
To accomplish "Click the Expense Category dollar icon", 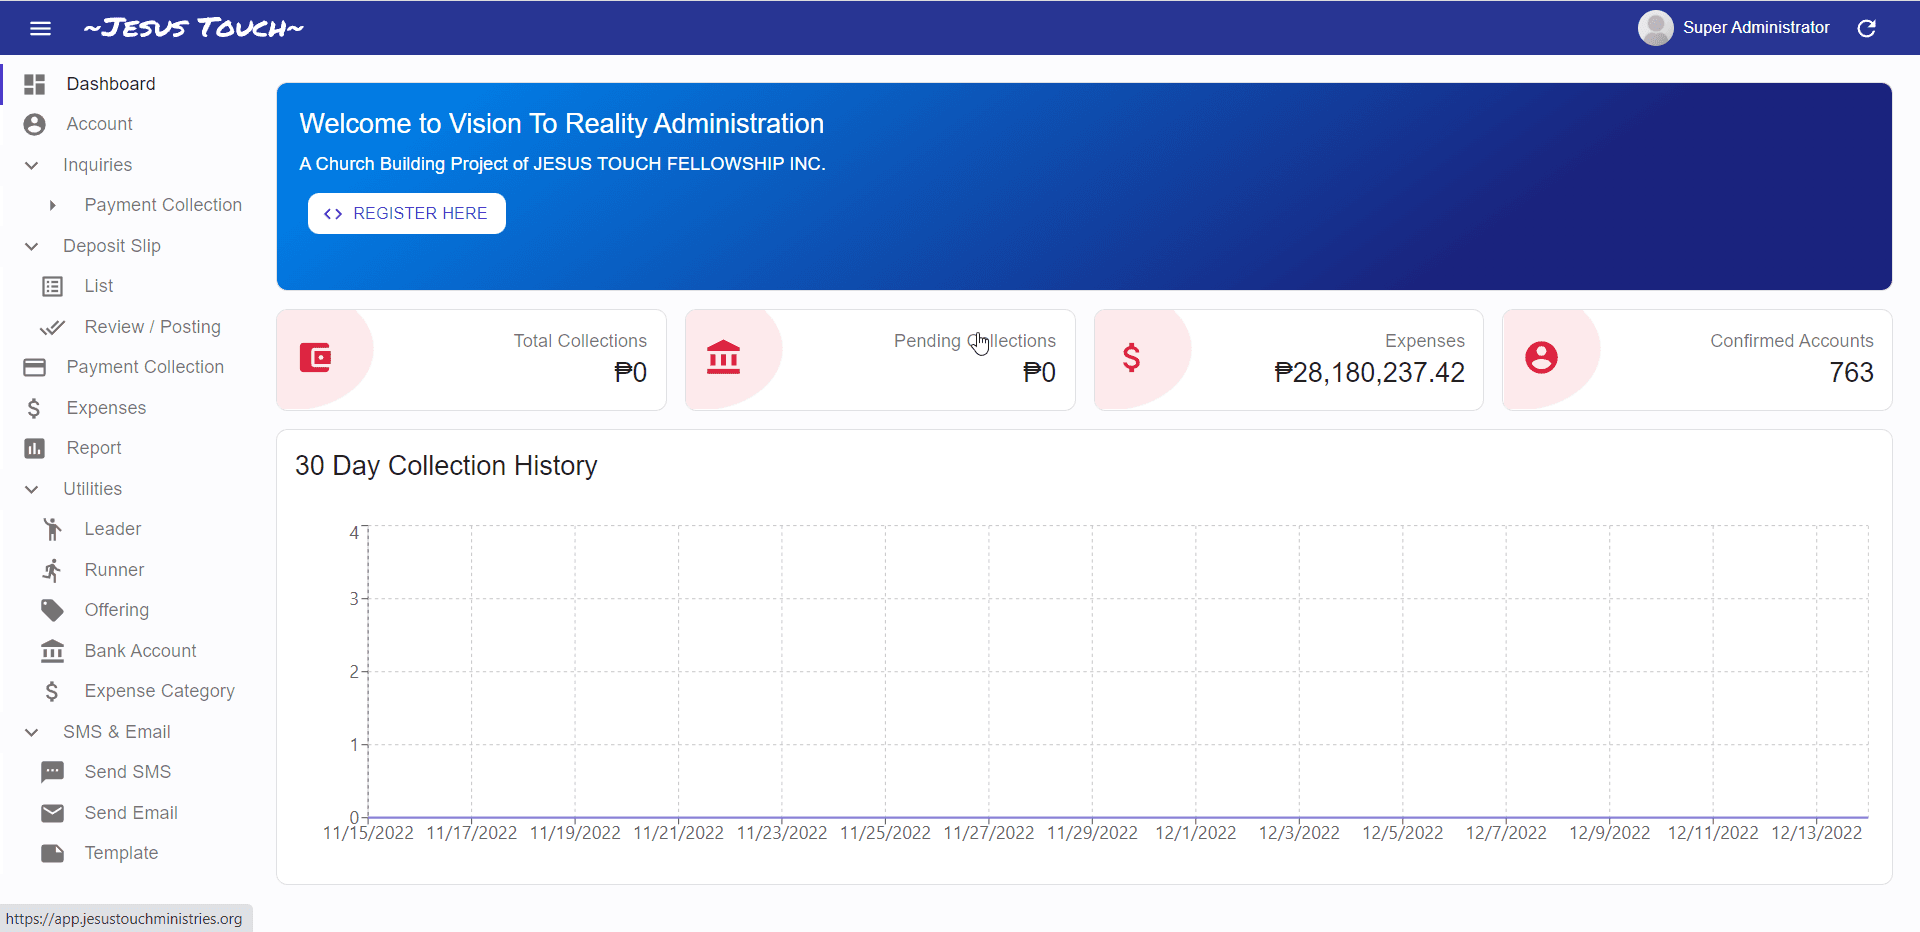I will pos(52,691).
